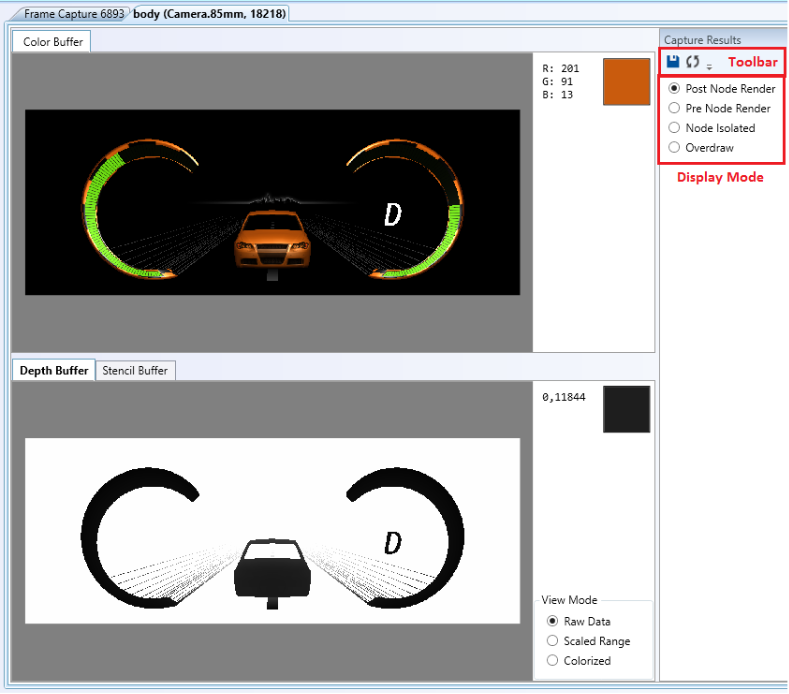Click the color buffer render image

272,202
